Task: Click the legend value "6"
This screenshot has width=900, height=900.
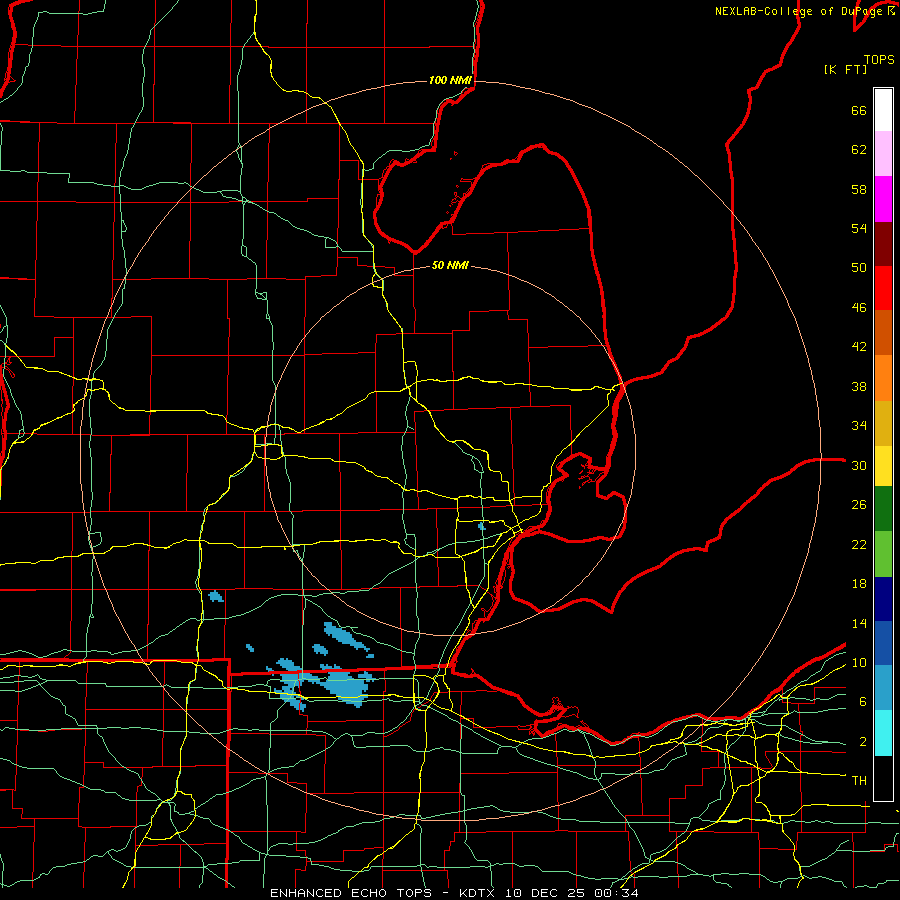Action: [863, 702]
